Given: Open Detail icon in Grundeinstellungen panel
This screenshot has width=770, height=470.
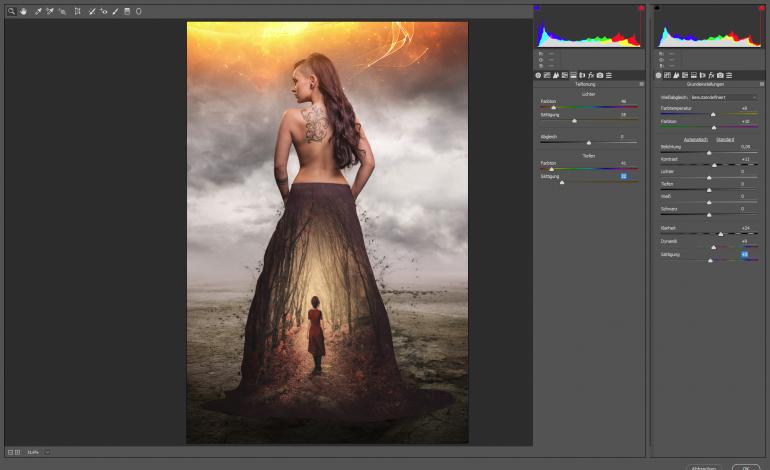Looking at the screenshot, I should tap(676, 75).
